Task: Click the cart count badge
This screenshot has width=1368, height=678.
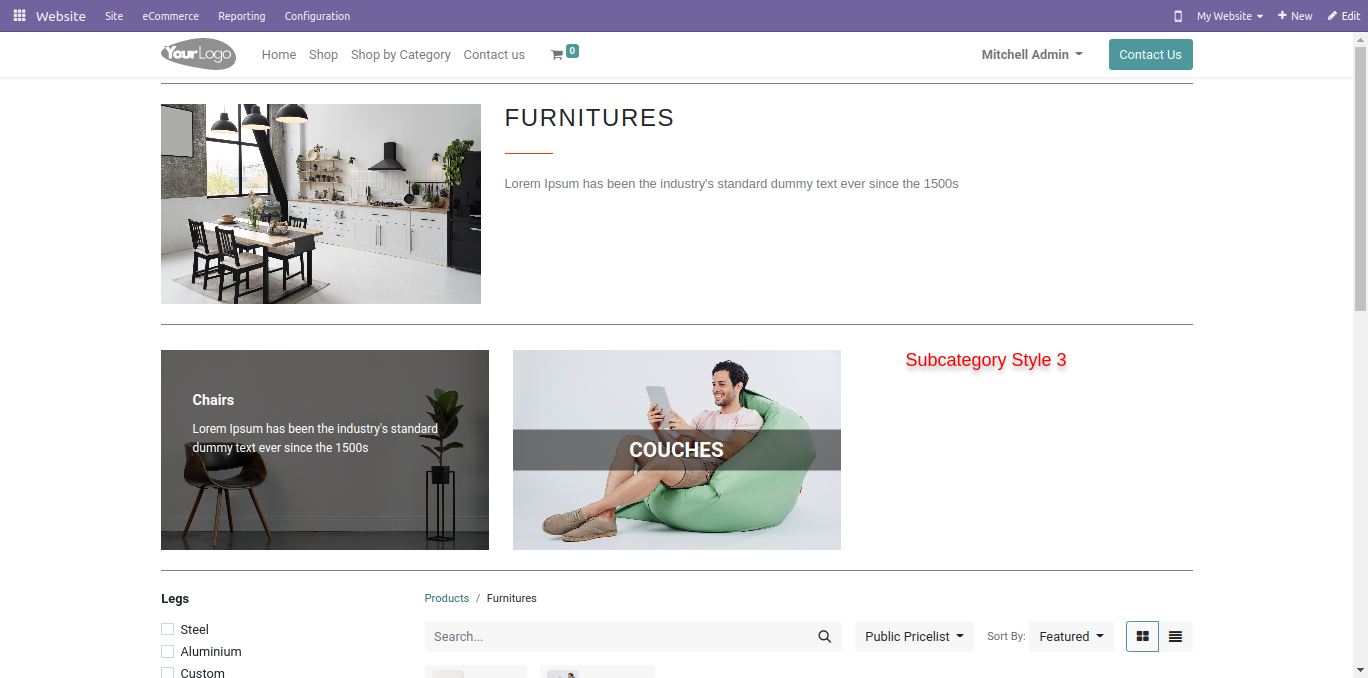Action: pos(572,51)
